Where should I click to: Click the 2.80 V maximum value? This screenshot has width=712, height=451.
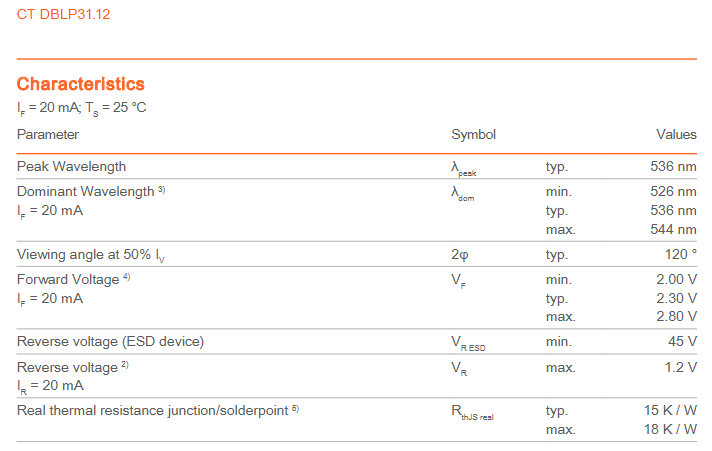(x=676, y=317)
